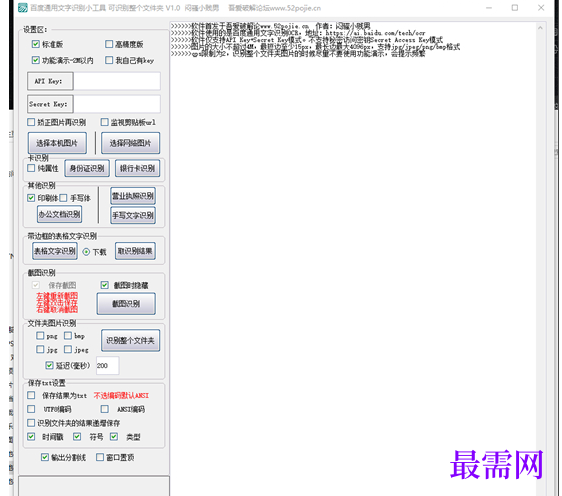Click the 取识别结果 button
Image resolution: width=562 pixels, height=496 pixels.
point(135,251)
